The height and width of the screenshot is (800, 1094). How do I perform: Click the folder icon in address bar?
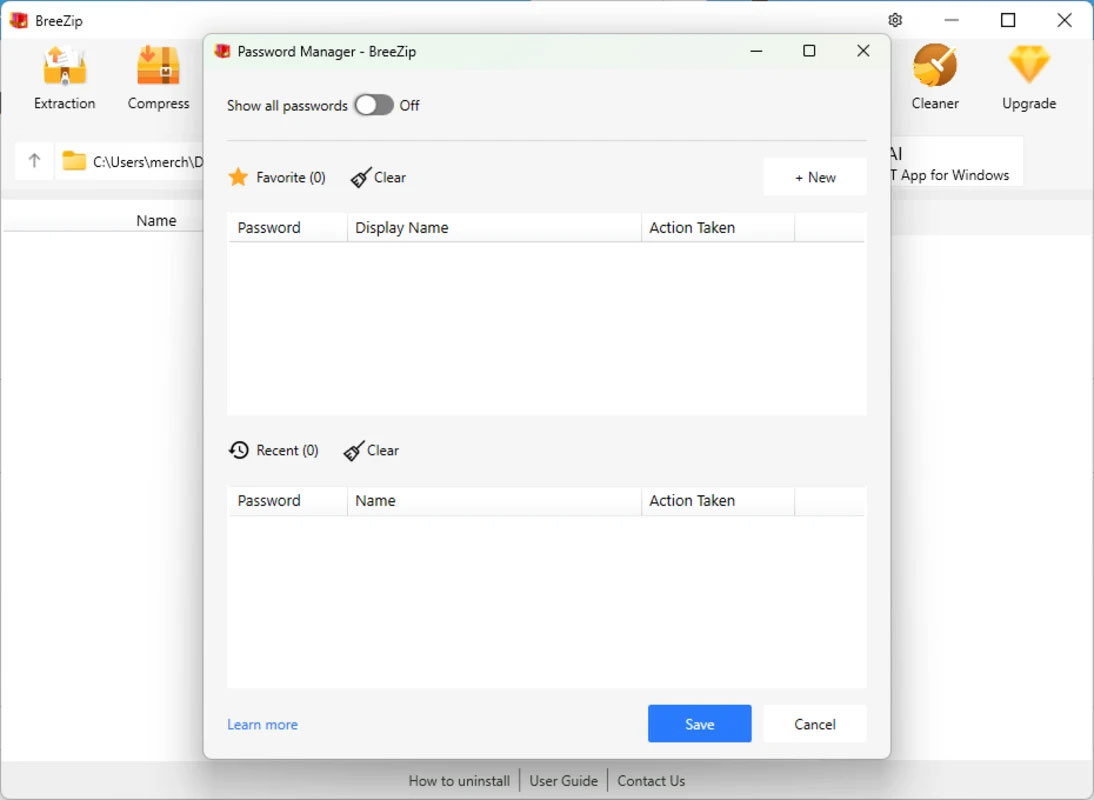pyautogui.click(x=73, y=161)
